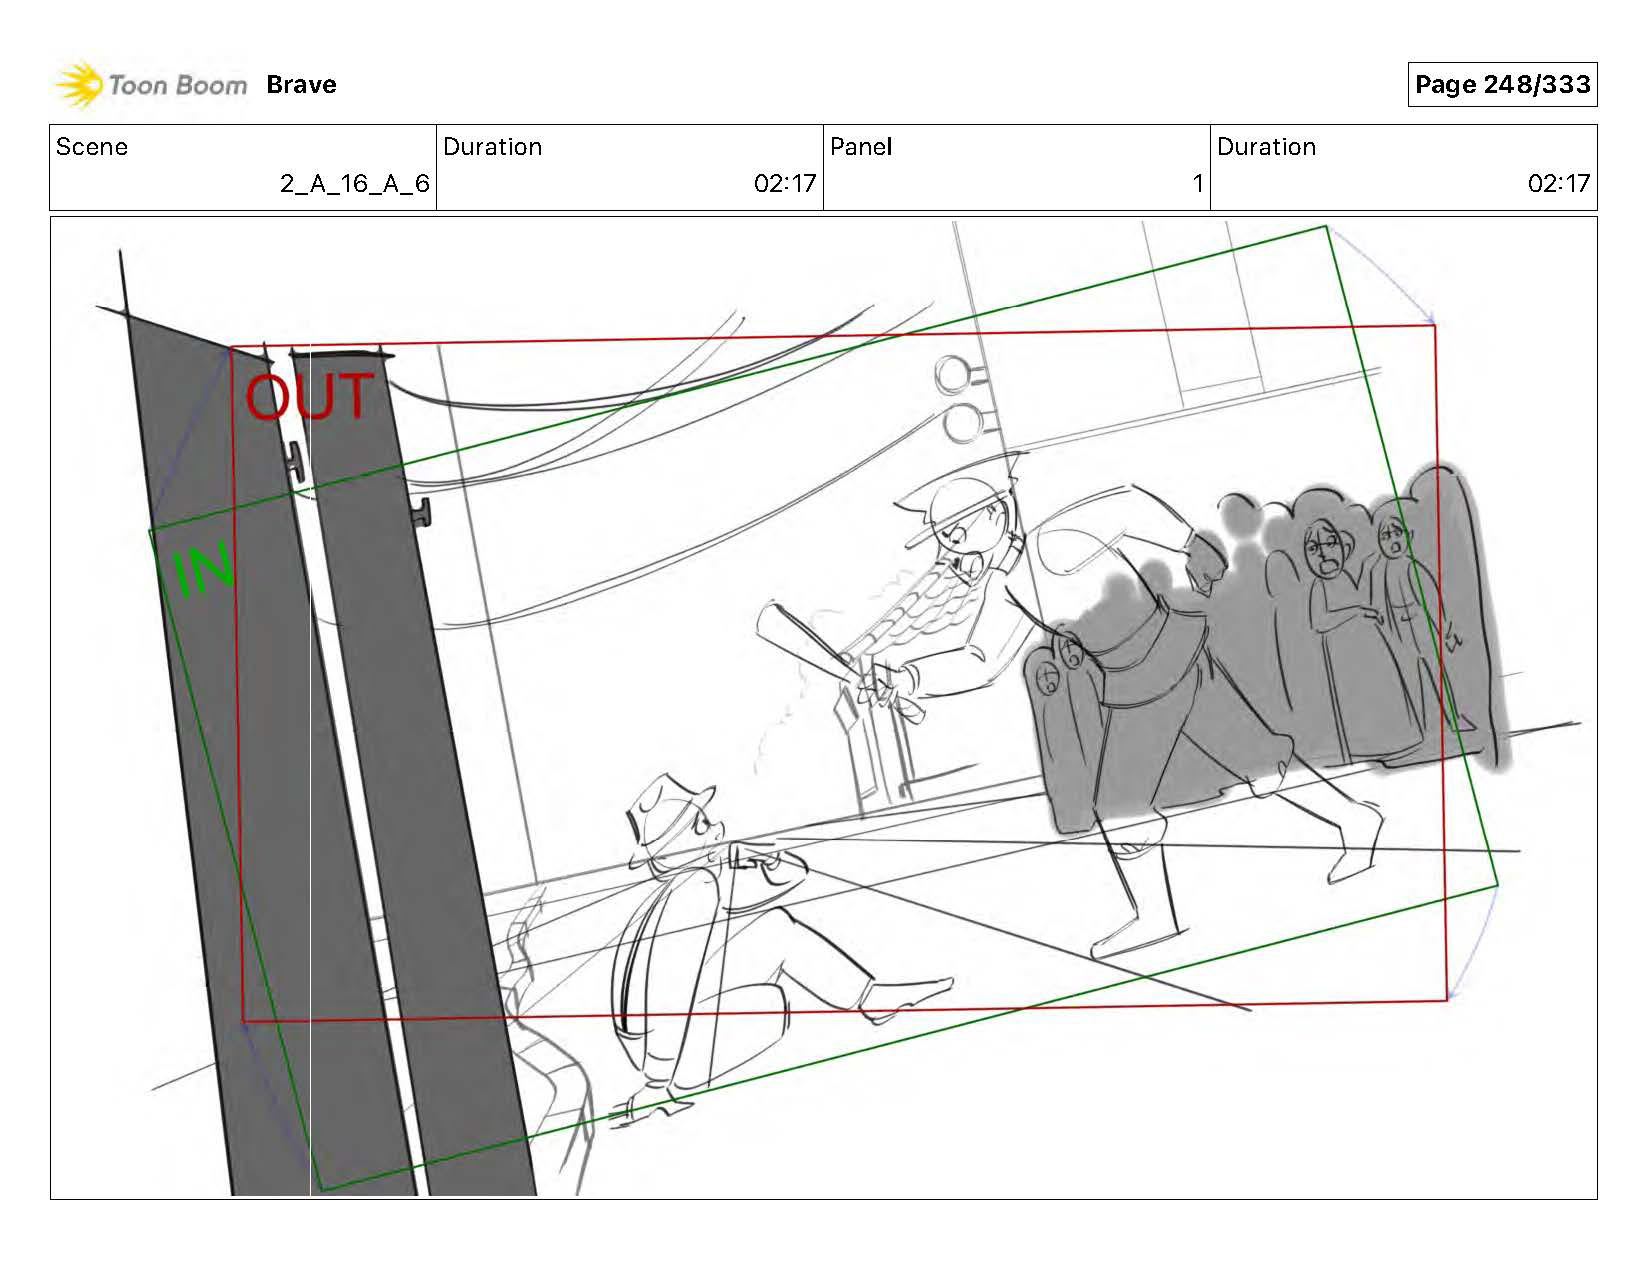Select the project title 'Brave'
Image resolution: width=1650 pixels, height=1275 pixels.
click(x=301, y=85)
